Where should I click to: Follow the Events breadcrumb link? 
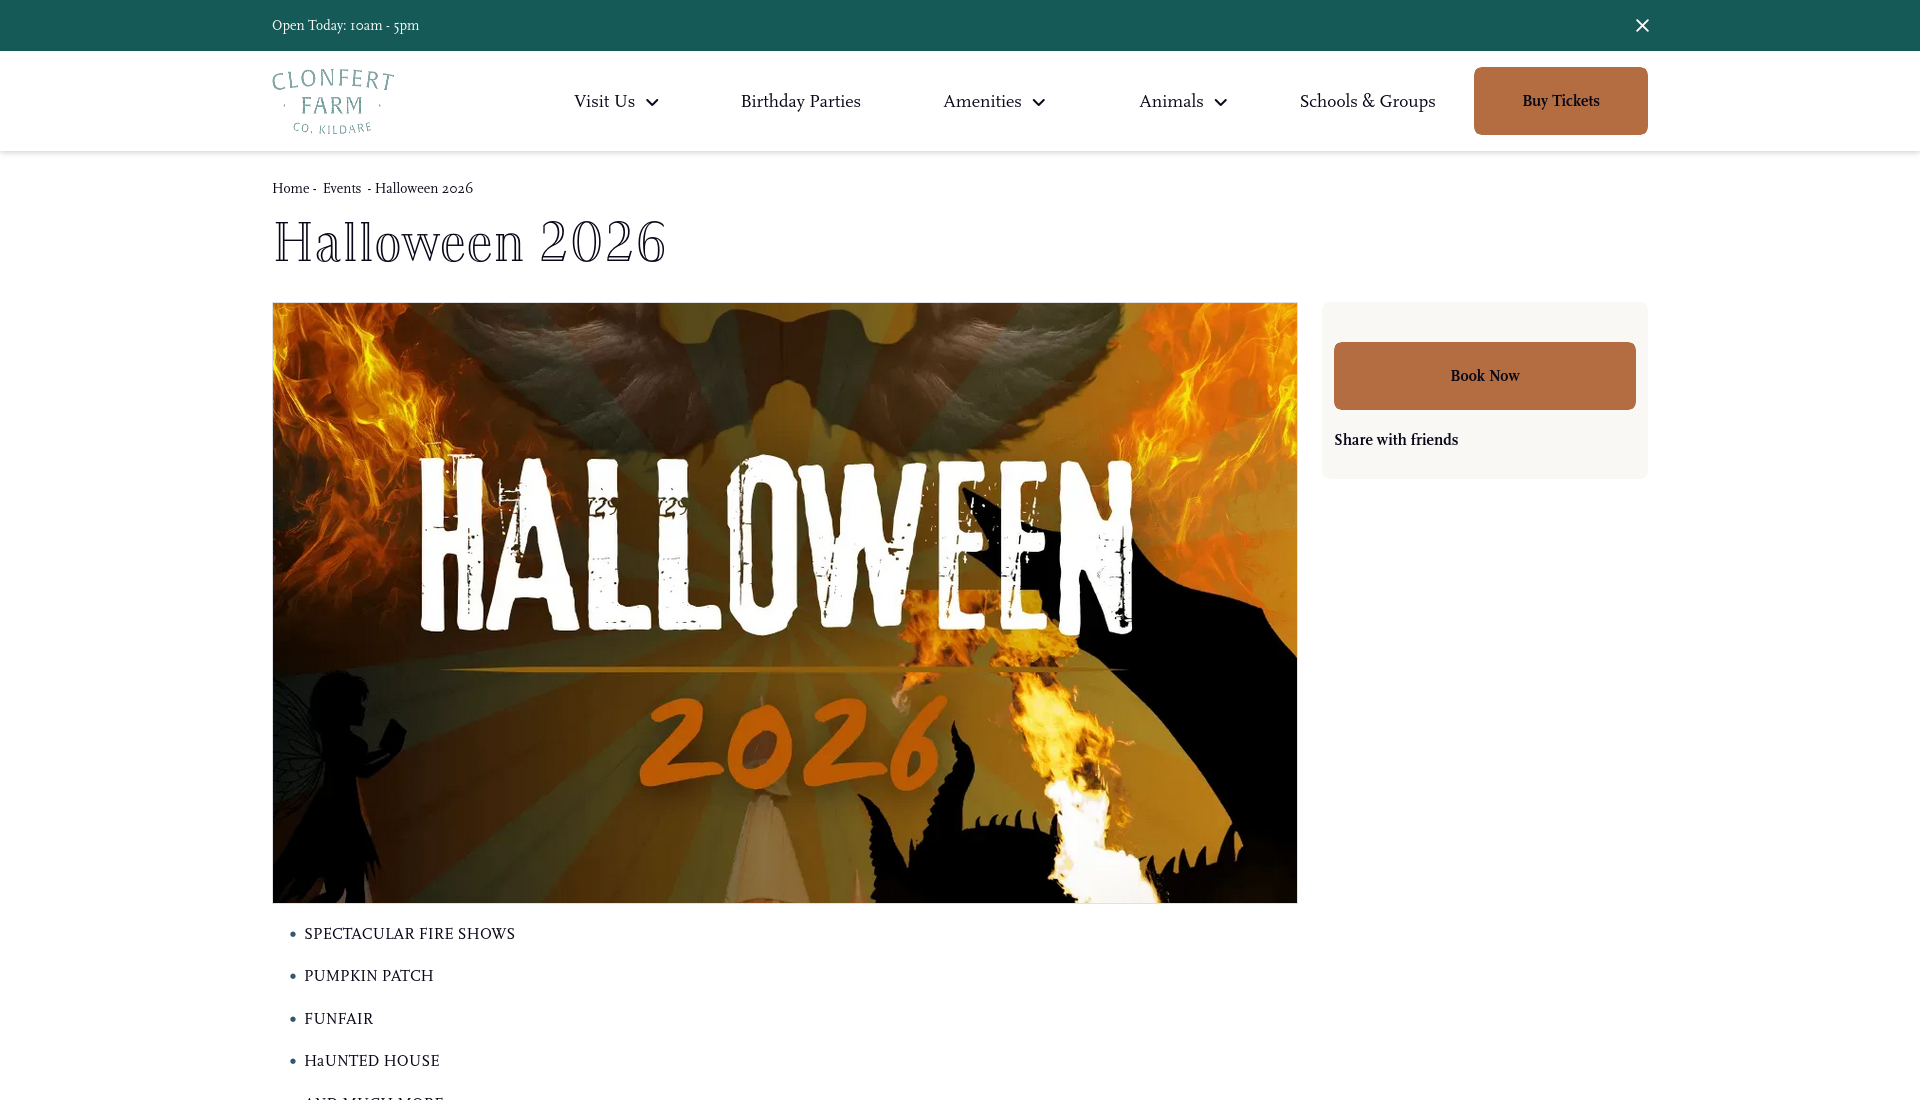click(x=342, y=188)
